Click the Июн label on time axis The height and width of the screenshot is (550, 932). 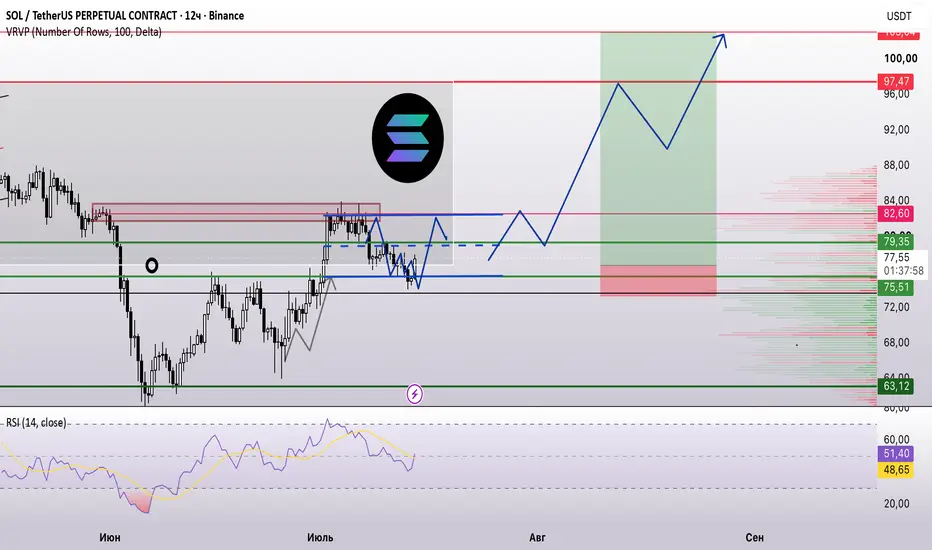tap(110, 538)
